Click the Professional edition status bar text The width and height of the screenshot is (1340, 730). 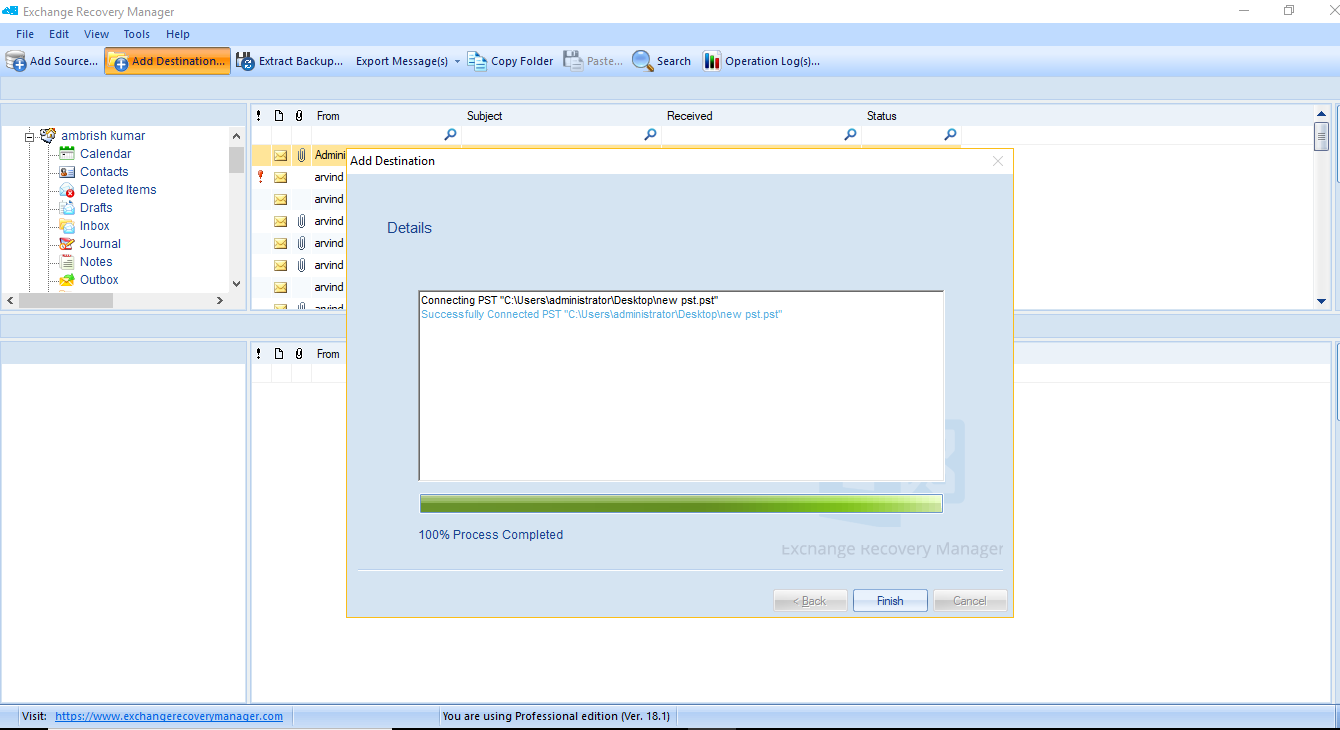tap(556, 716)
